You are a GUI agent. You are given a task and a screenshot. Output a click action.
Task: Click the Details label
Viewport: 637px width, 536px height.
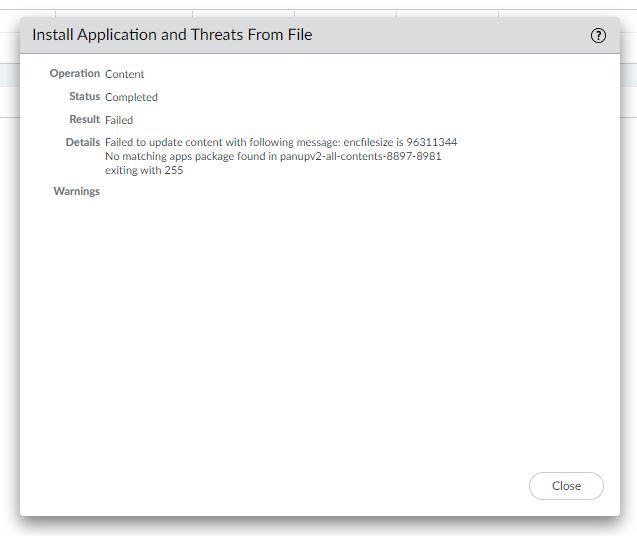83,143
